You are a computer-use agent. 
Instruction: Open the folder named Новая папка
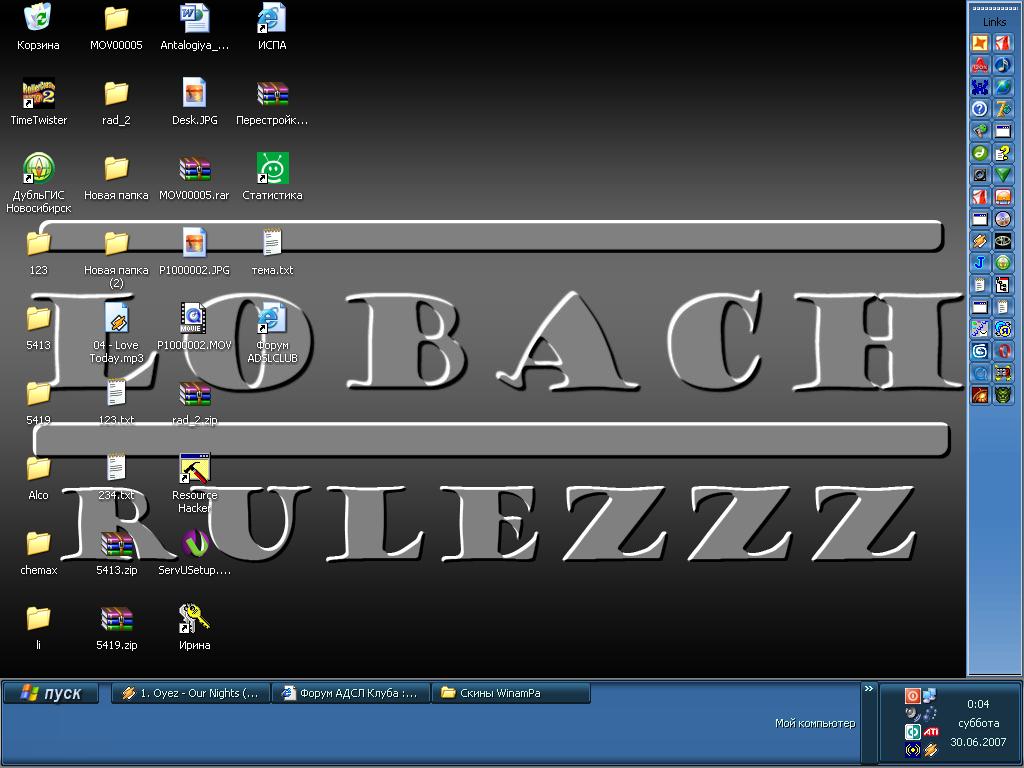point(116,176)
